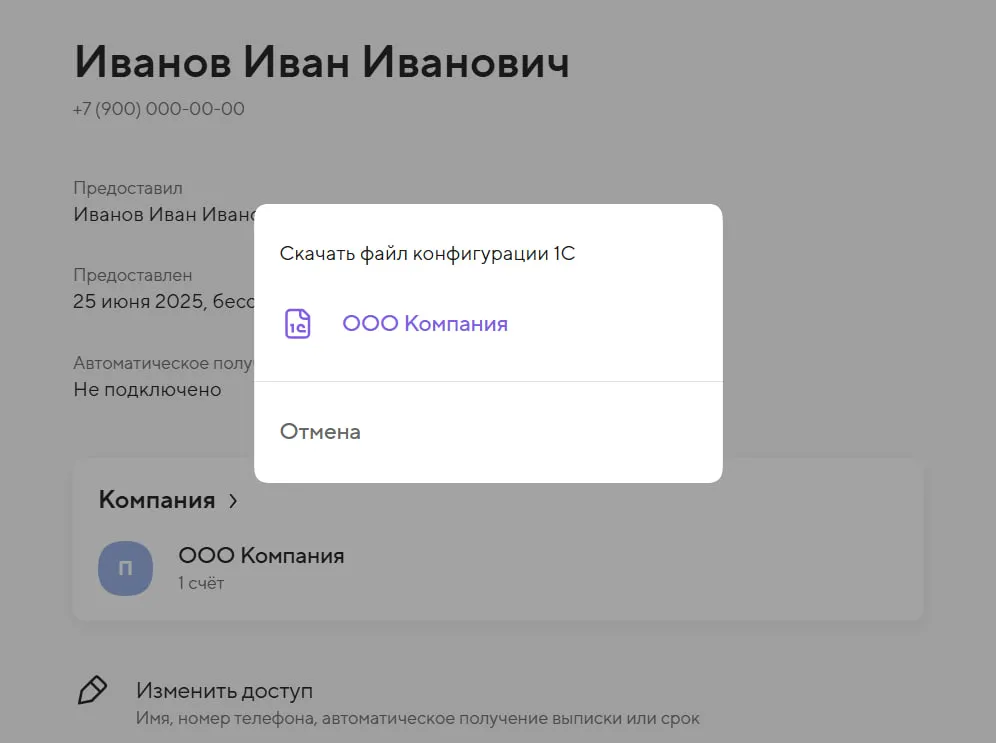996x743 pixels.
Task: Expand the chevron next to Компания
Action: click(233, 501)
